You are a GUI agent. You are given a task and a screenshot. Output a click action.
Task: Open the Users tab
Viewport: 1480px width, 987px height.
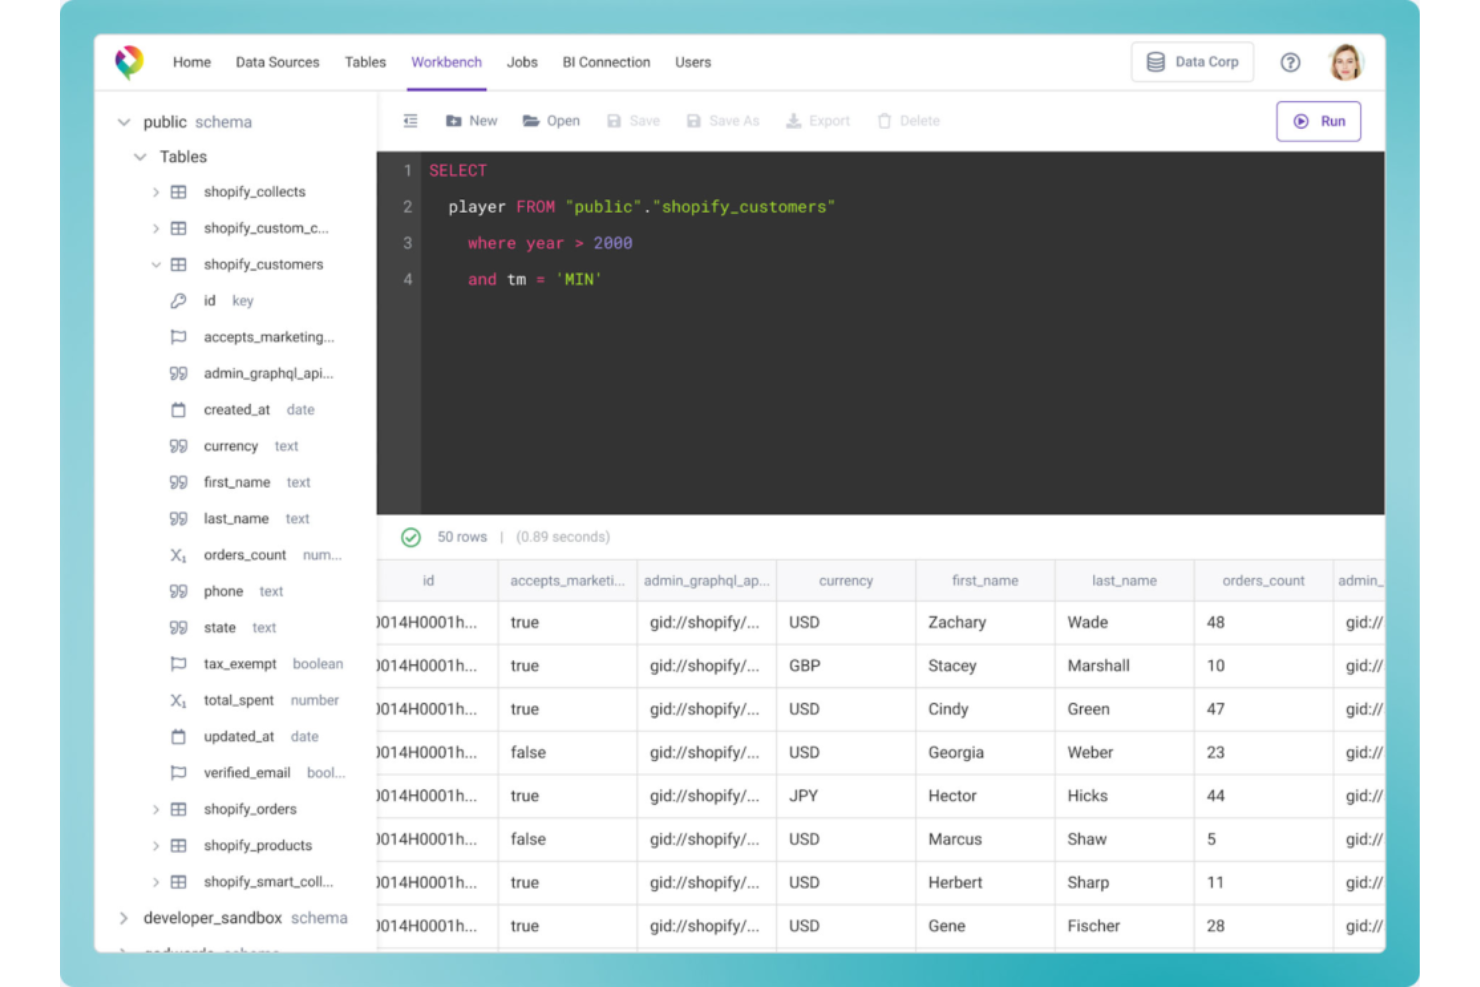click(693, 62)
